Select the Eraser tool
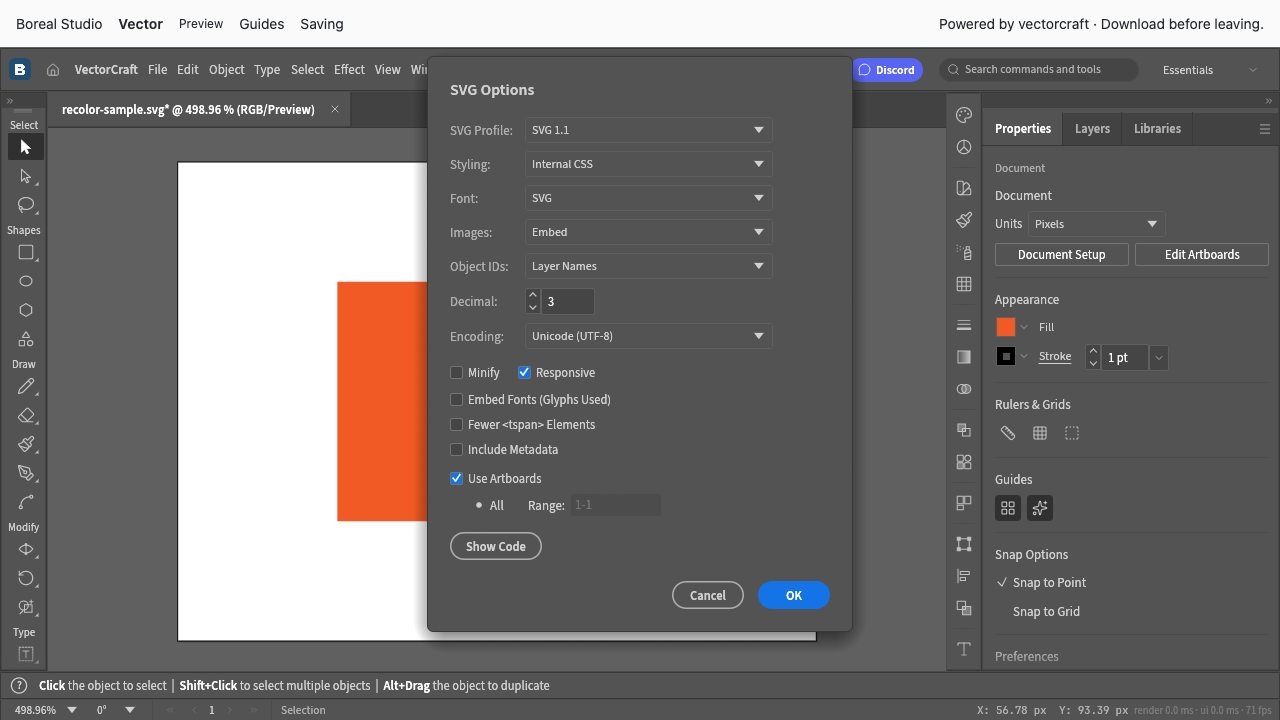This screenshot has height=720, width=1280. (x=26, y=415)
